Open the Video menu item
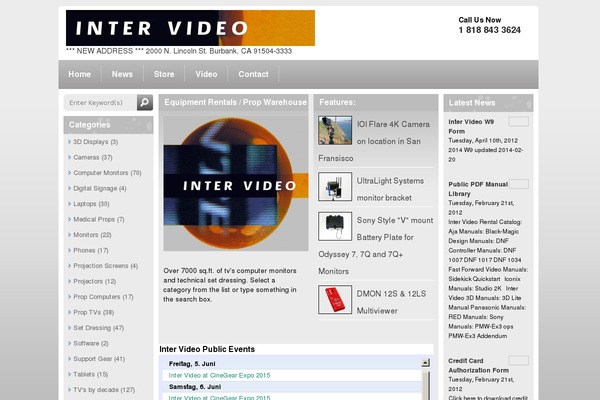Image resolution: width=600 pixels, height=400 pixels. (206, 74)
